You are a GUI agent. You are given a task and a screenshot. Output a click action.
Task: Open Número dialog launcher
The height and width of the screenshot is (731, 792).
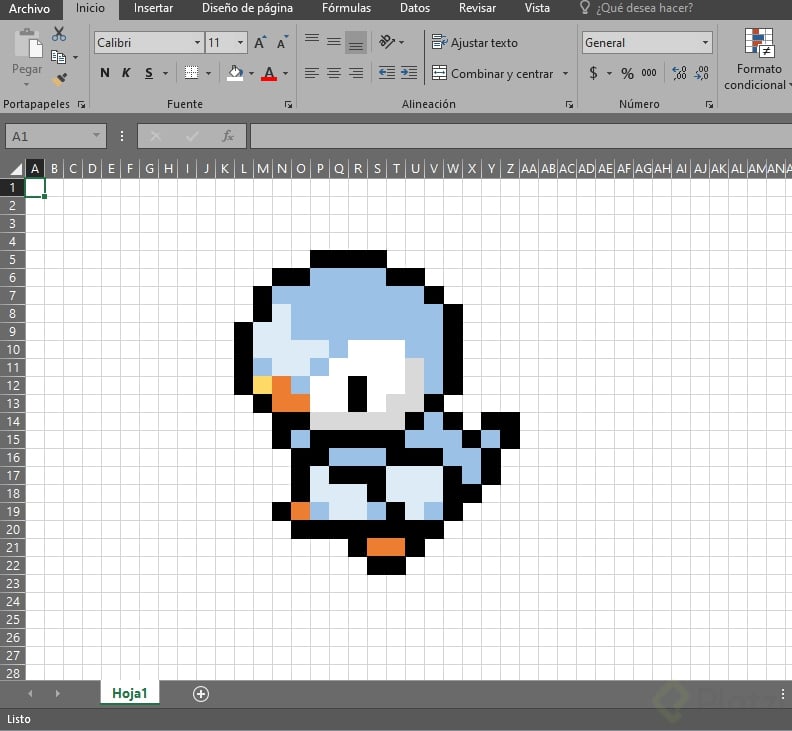tap(709, 105)
